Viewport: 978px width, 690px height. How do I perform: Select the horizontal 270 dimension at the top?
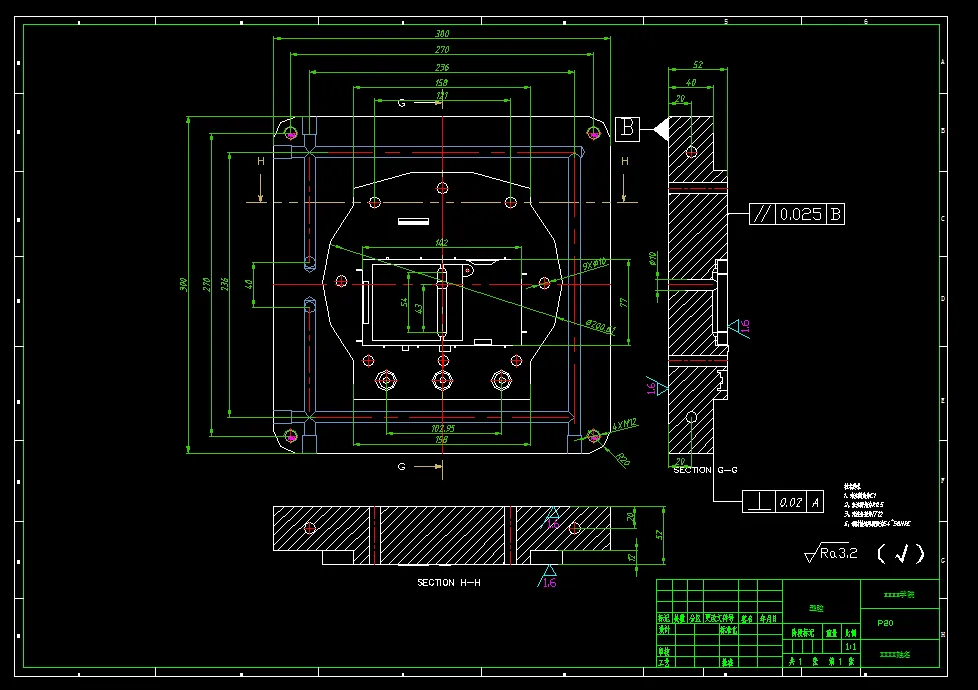pos(442,50)
